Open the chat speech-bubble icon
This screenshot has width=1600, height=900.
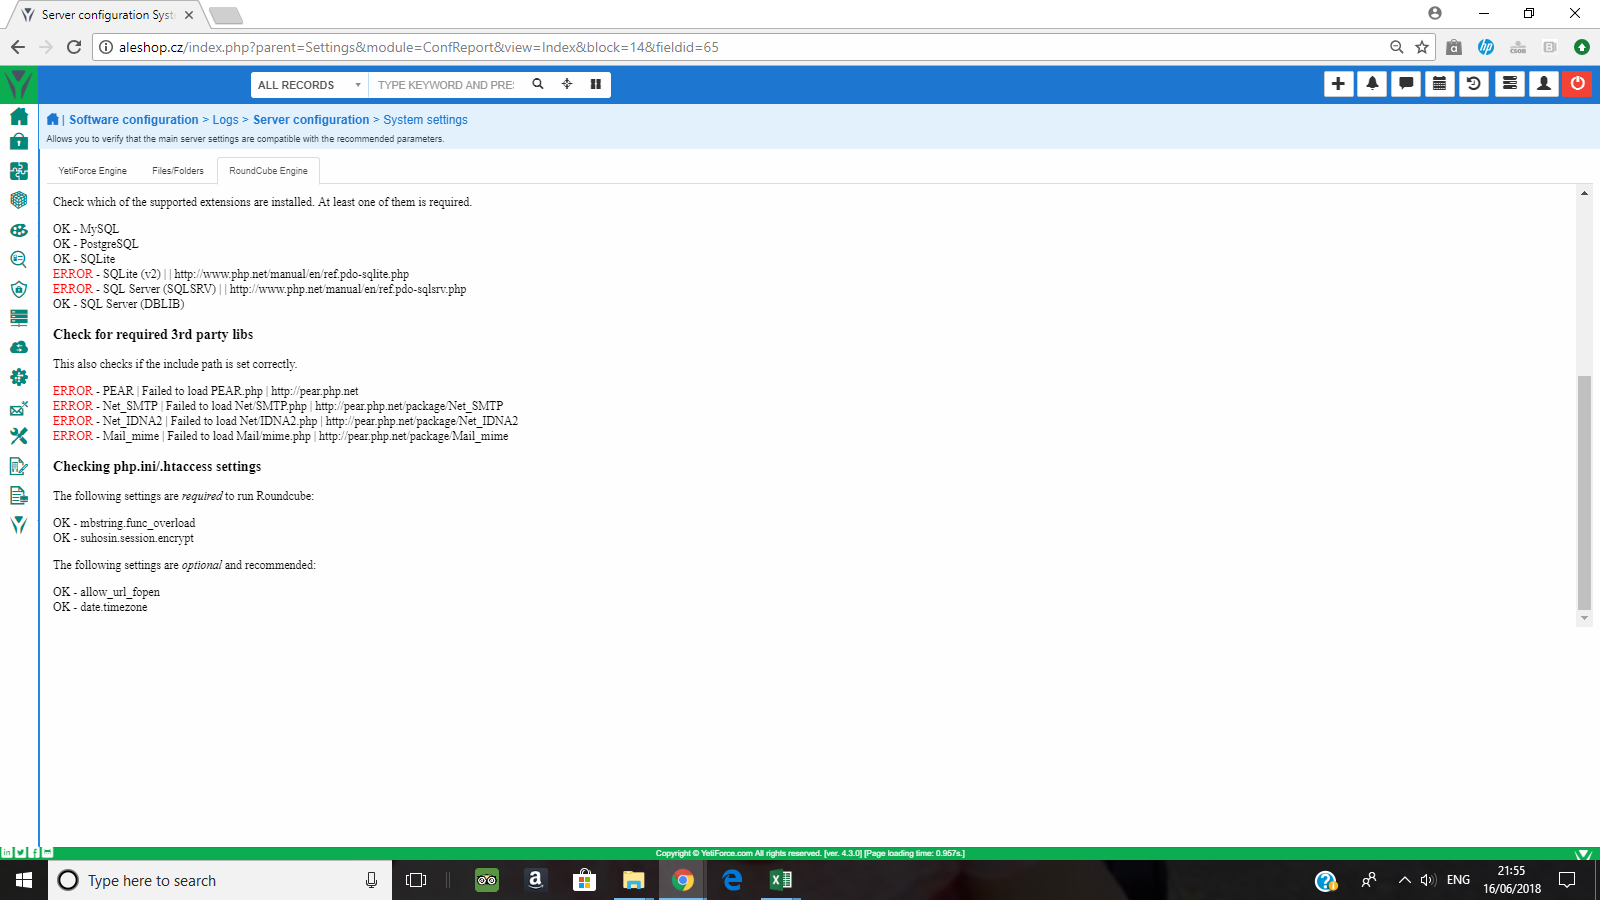(x=1405, y=84)
